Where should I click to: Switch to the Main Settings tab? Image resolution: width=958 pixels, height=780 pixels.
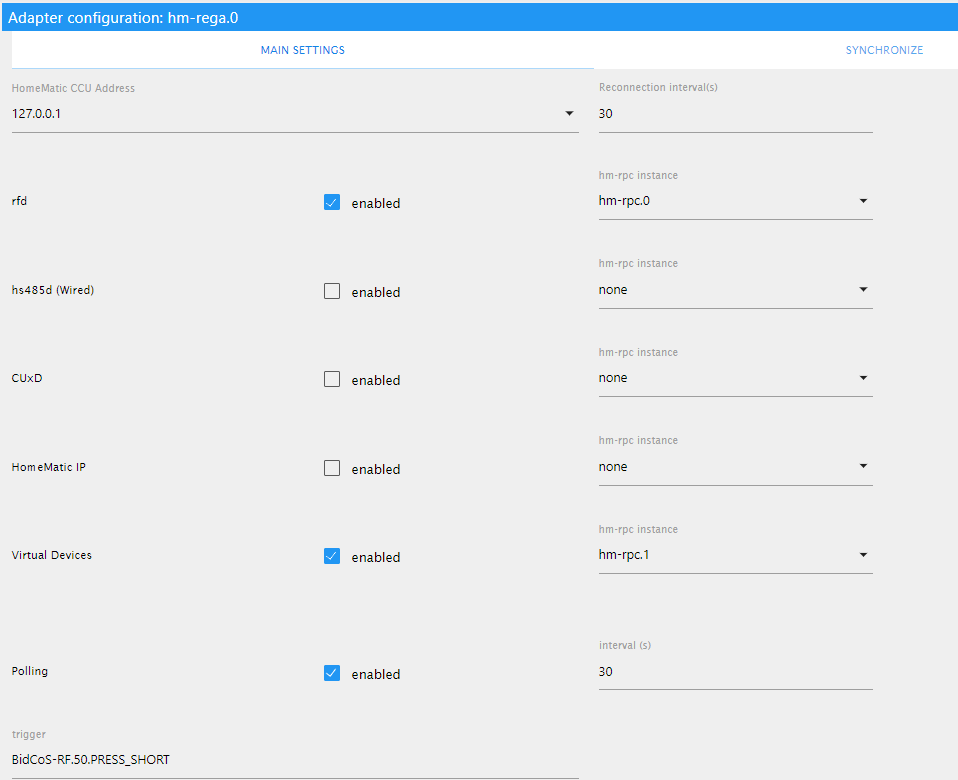point(302,50)
